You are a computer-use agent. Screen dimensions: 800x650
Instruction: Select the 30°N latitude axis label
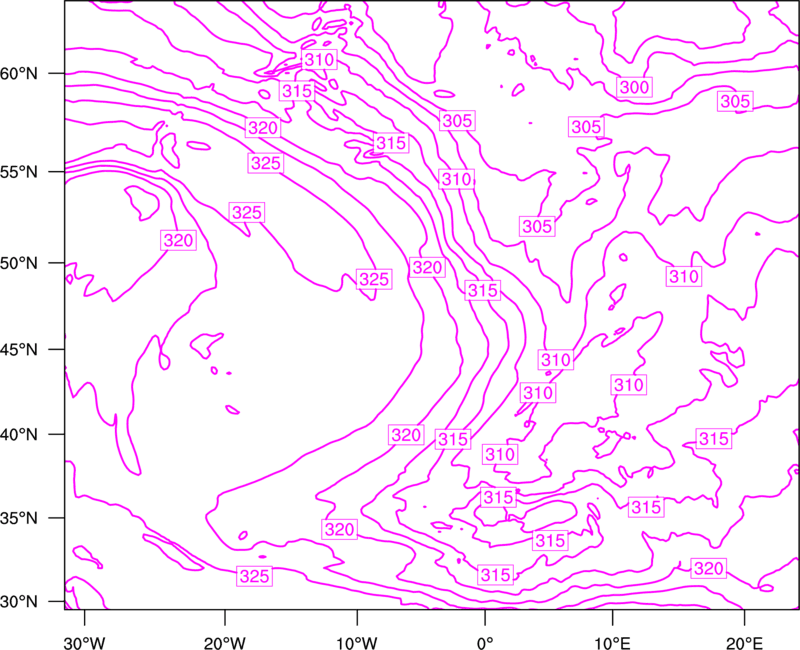19,602
